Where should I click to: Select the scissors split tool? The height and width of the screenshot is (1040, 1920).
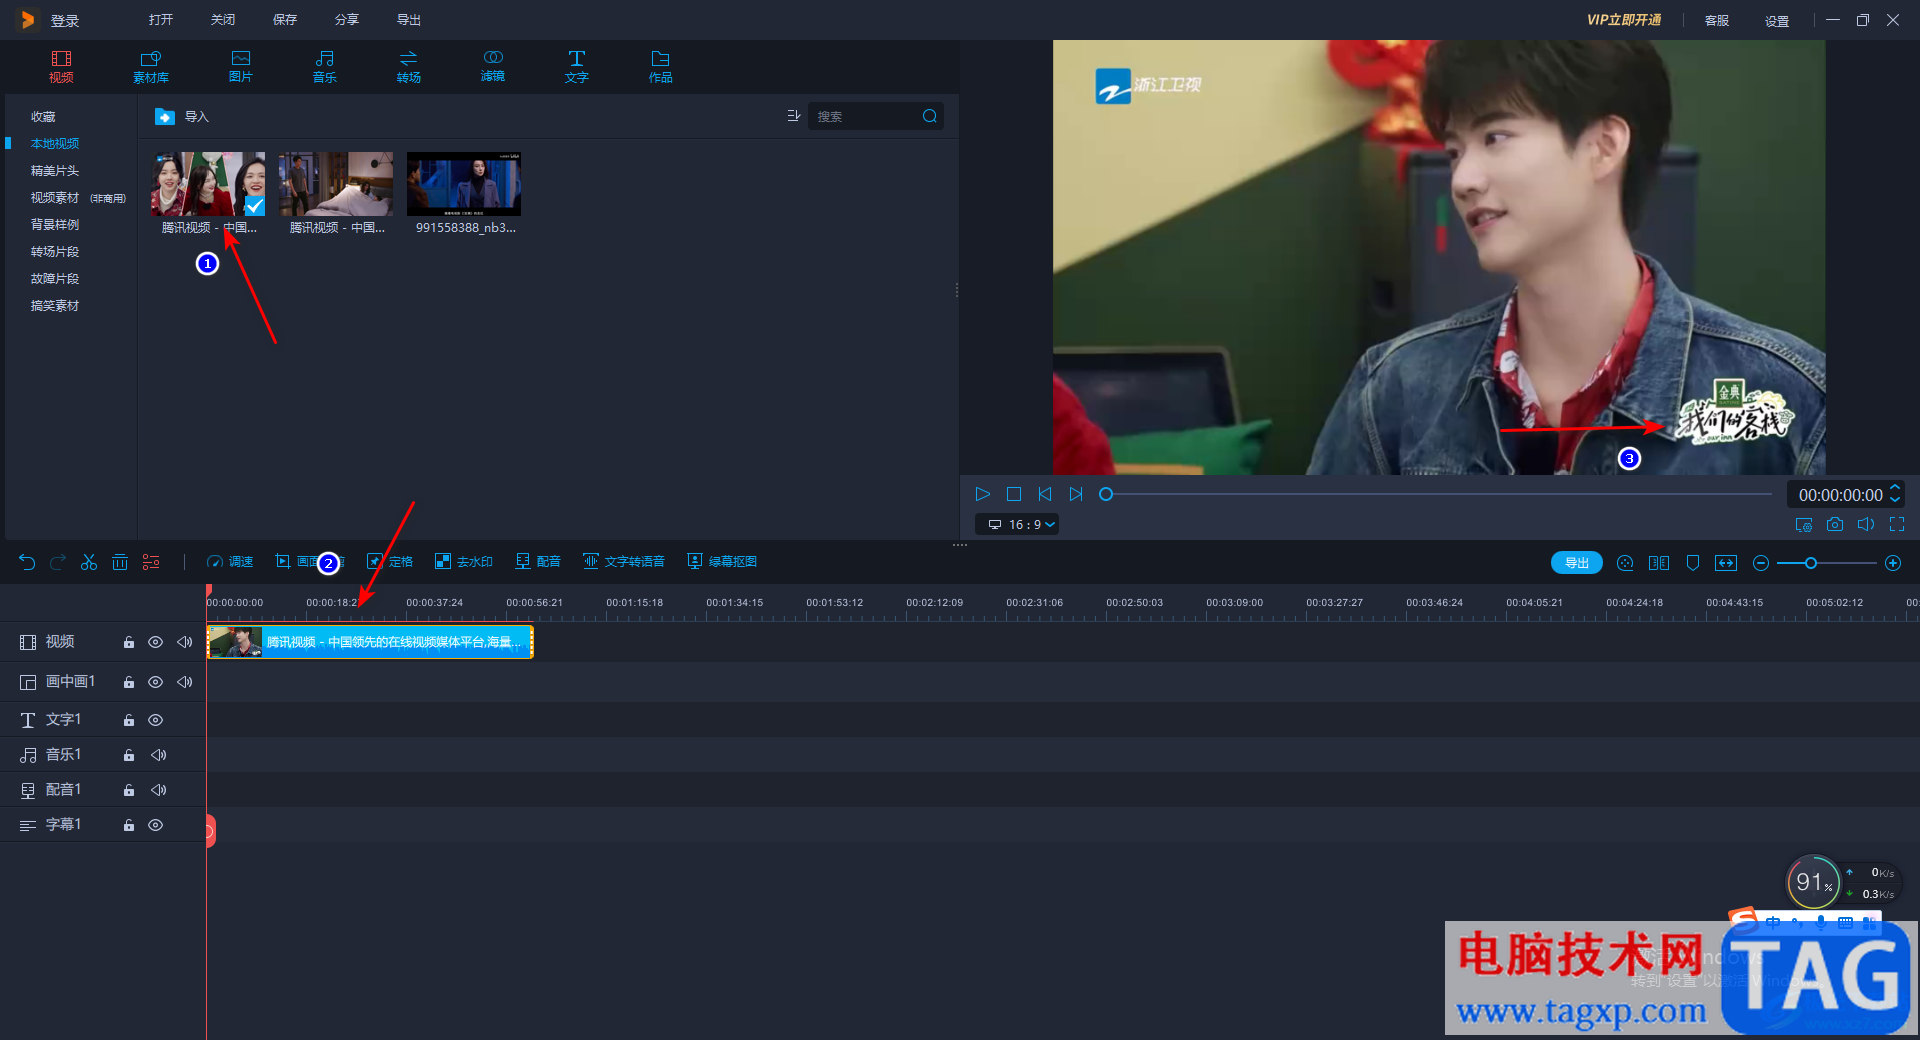(x=89, y=562)
